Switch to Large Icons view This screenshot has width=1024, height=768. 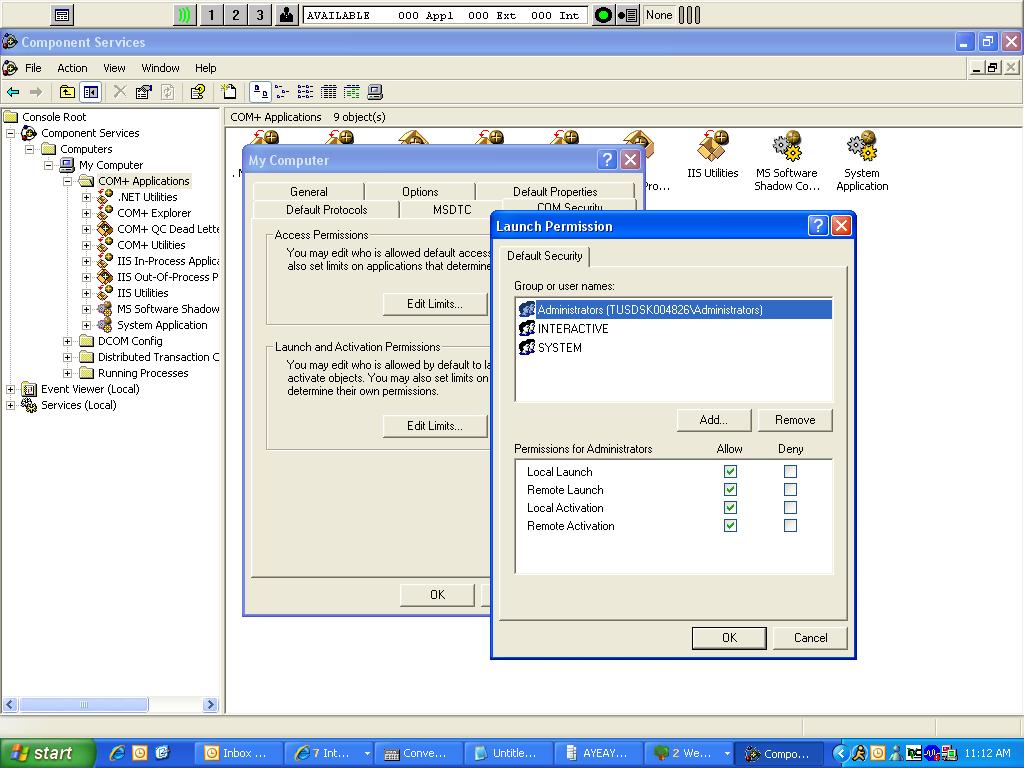(260, 92)
